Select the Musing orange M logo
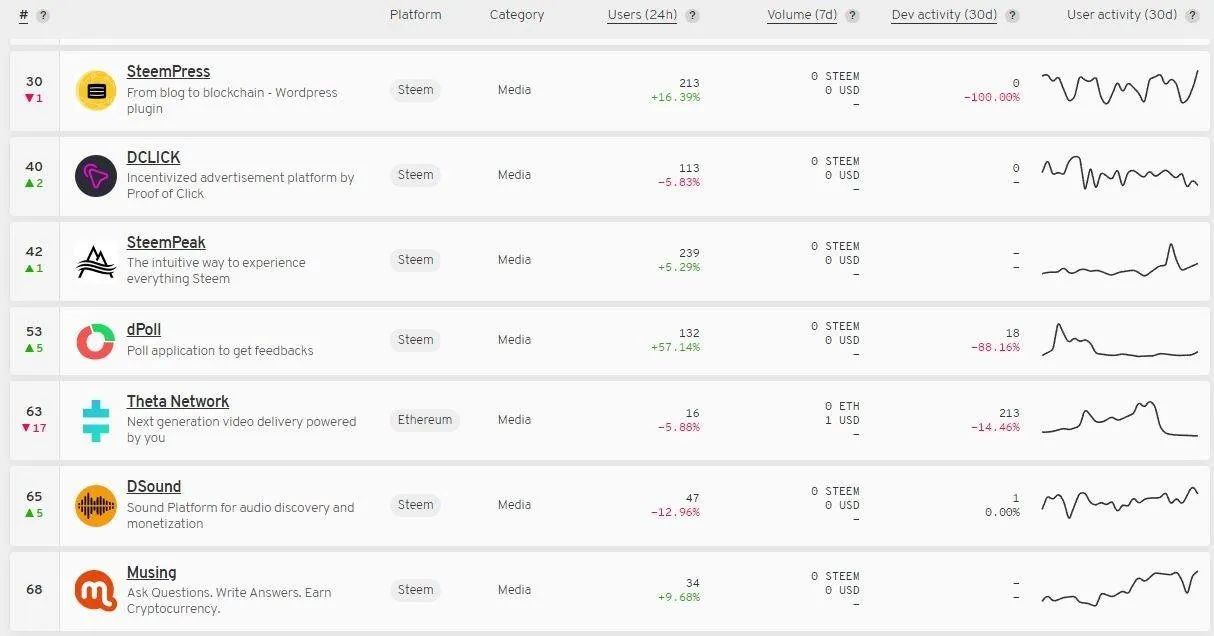 click(x=96, y=591)
